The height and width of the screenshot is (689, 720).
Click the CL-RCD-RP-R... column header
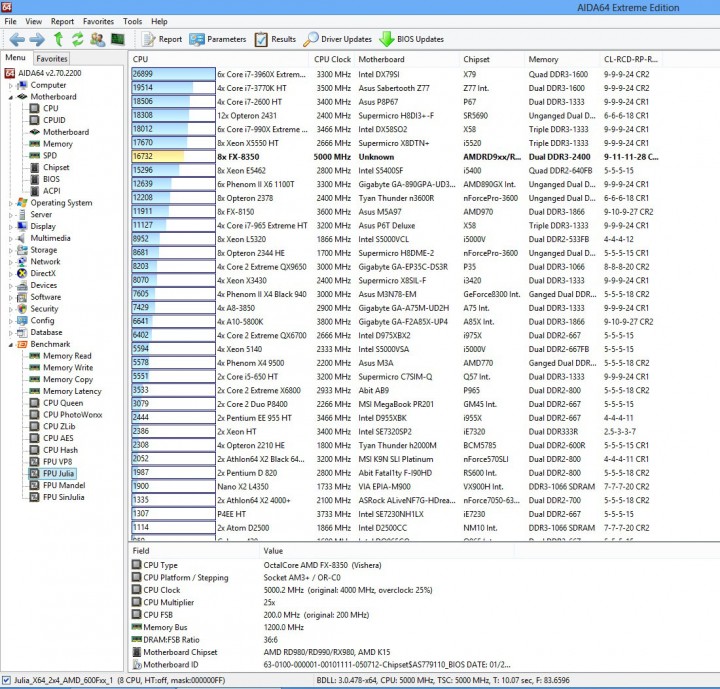coord(631,59)
